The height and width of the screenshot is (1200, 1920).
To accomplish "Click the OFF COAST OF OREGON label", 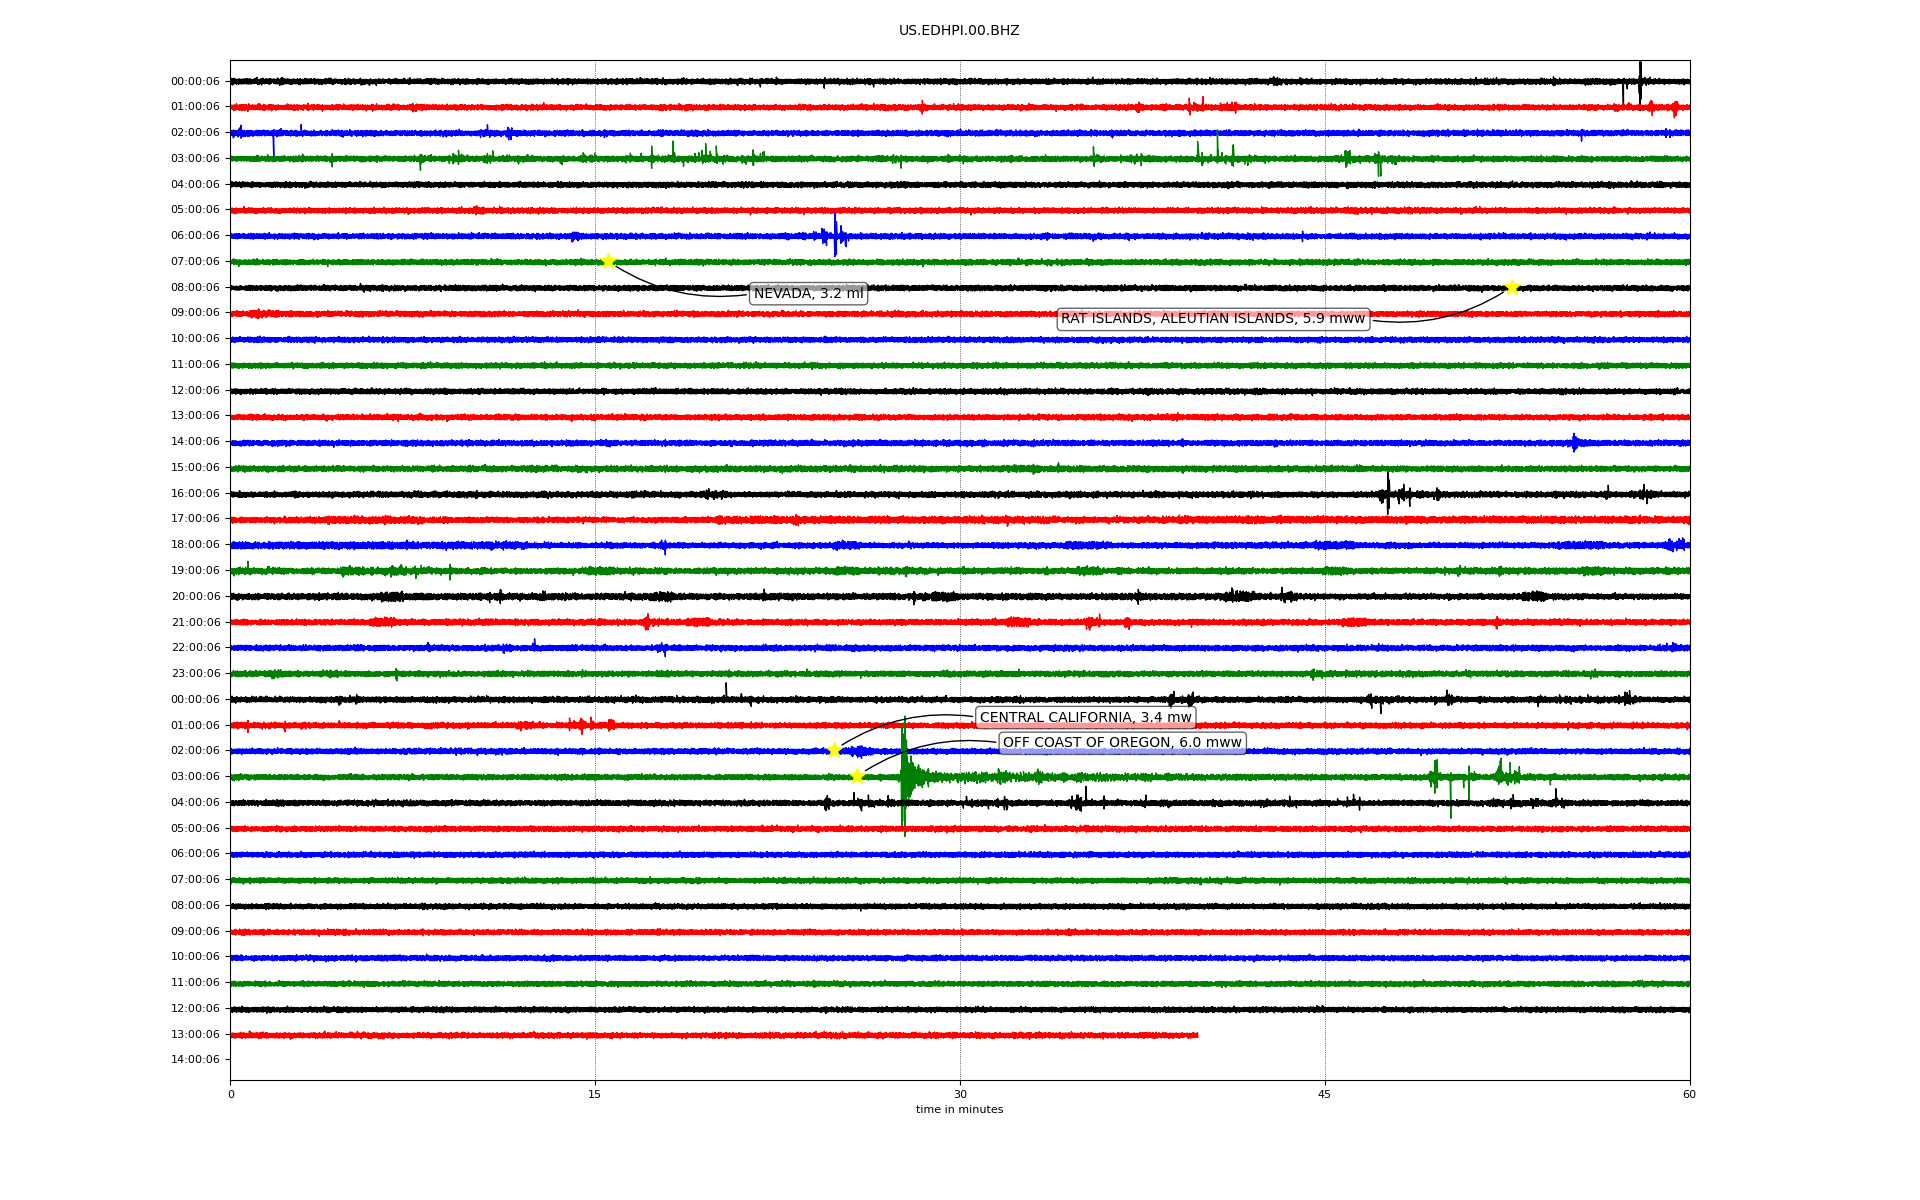I will tap(1122, 743).
